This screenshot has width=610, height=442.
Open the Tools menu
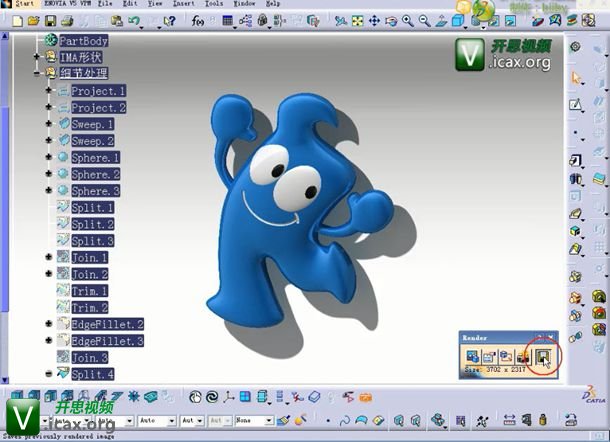click(213, 4)
